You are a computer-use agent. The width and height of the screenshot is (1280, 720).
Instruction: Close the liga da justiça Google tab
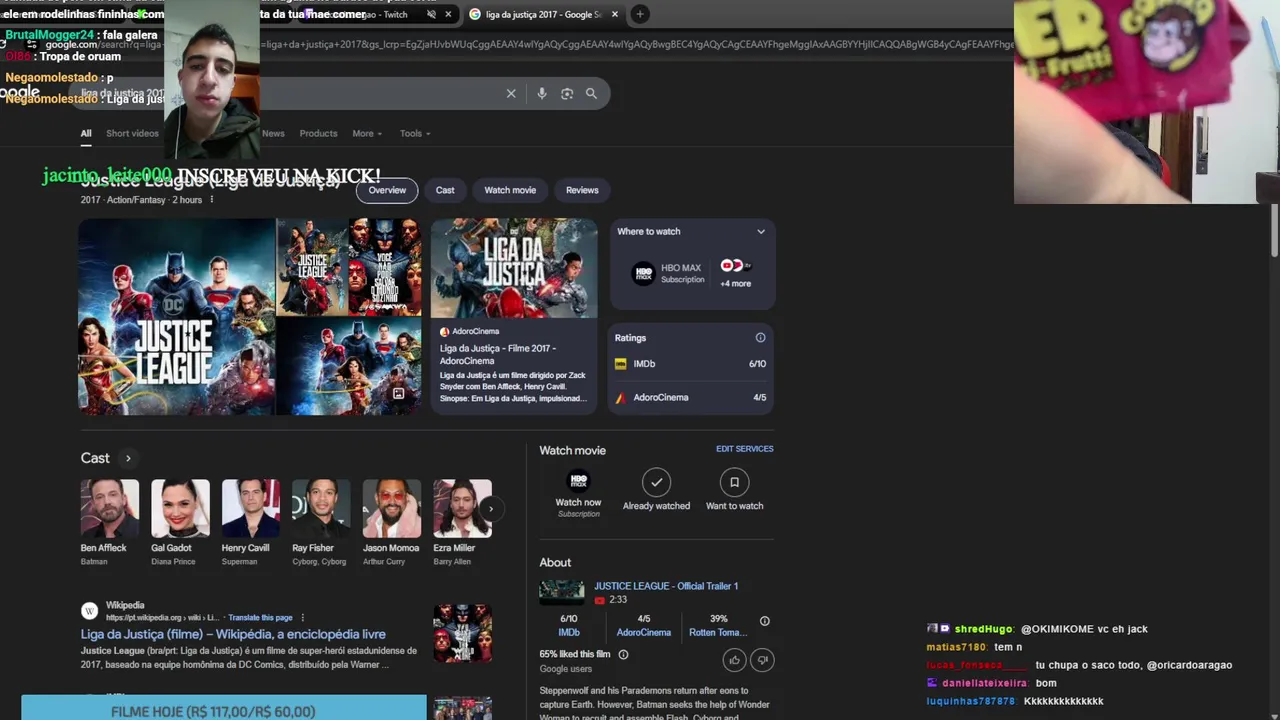614,14
